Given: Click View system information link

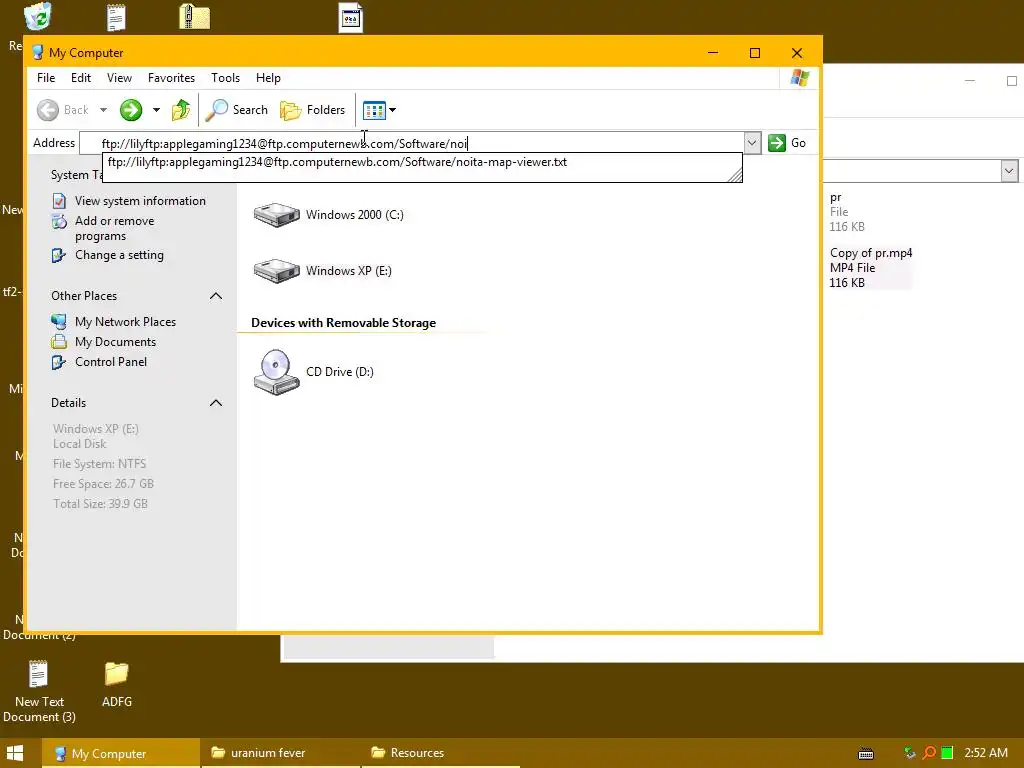Looking at the screenshot, I should tap(140, 201).
